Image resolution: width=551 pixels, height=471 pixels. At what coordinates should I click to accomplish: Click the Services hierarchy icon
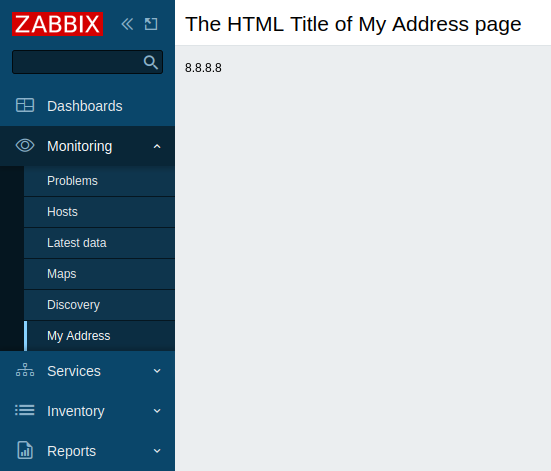pos(25,370)
